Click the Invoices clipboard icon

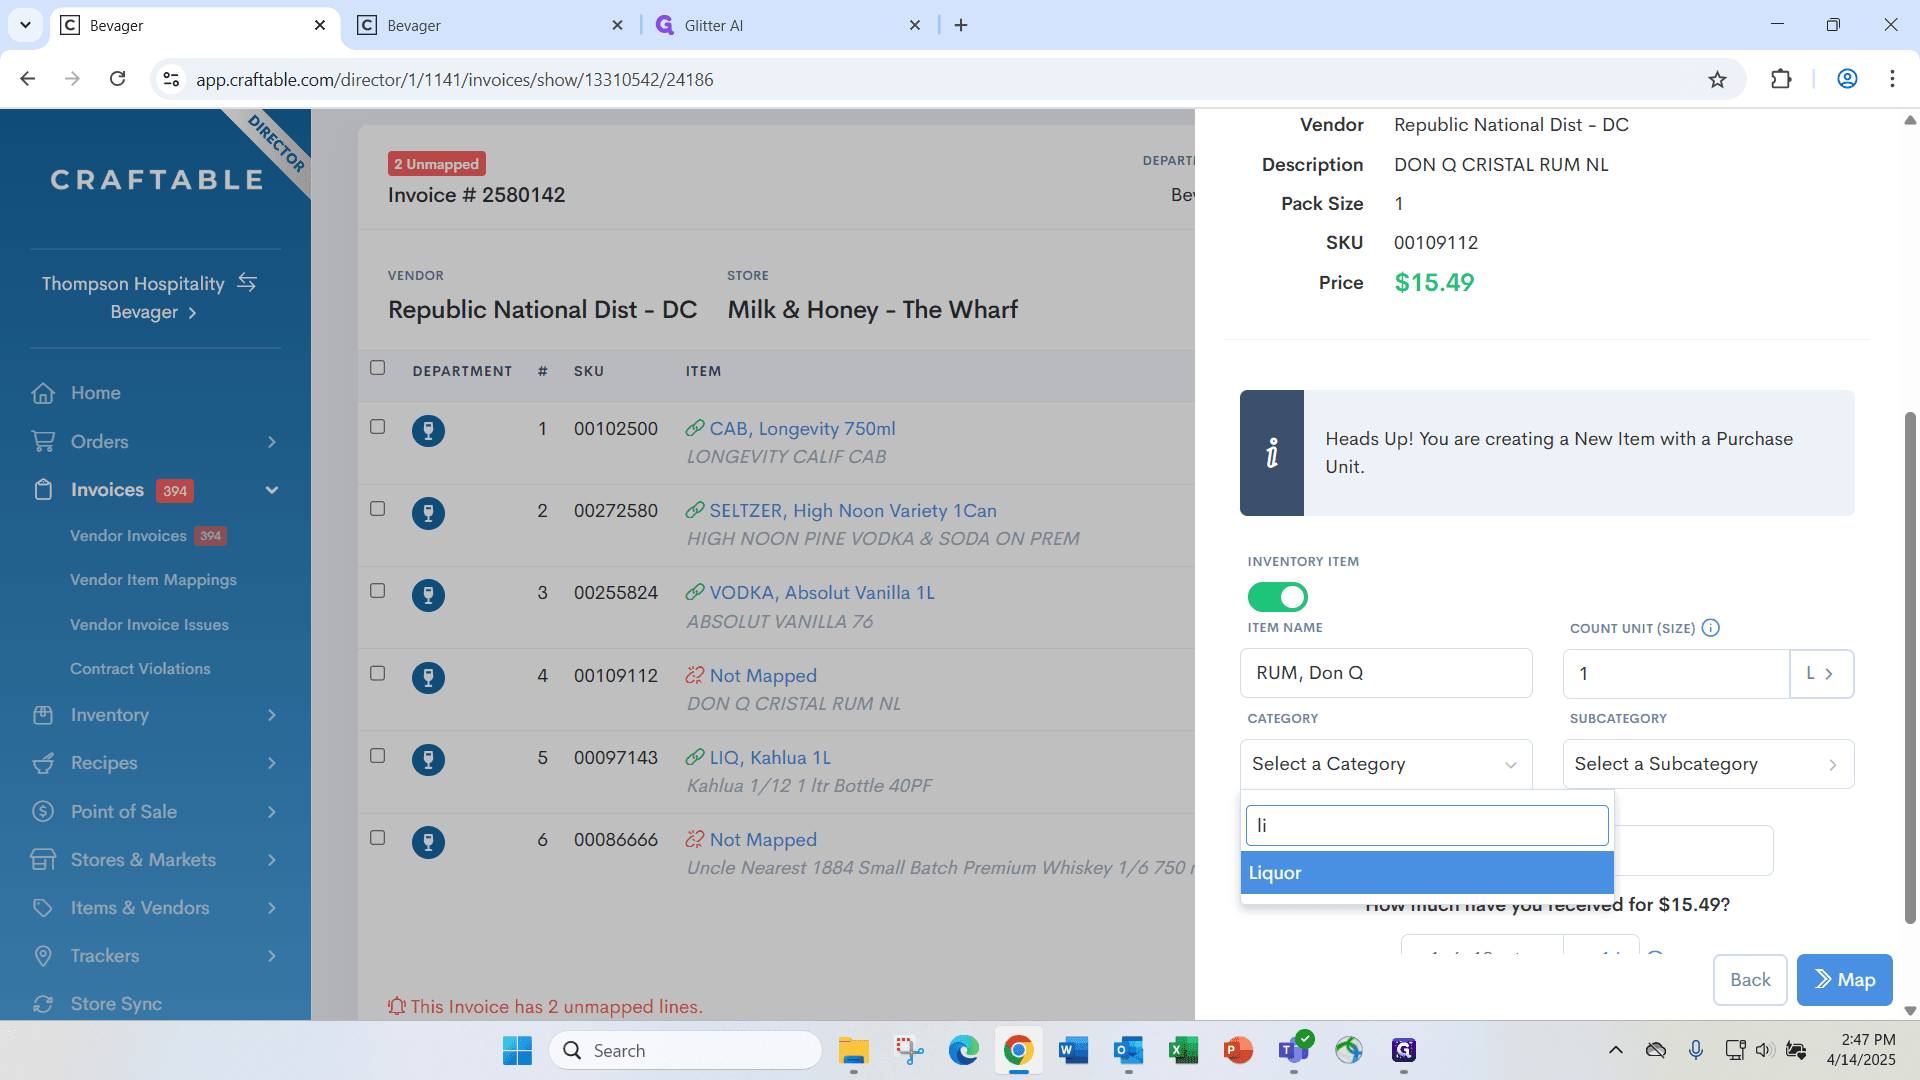coord(43,490)
